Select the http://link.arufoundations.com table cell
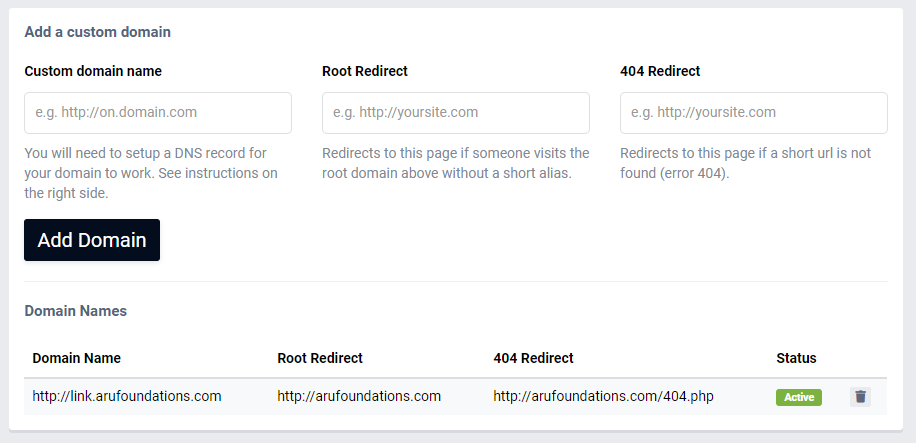 click(x=127, y=396)
